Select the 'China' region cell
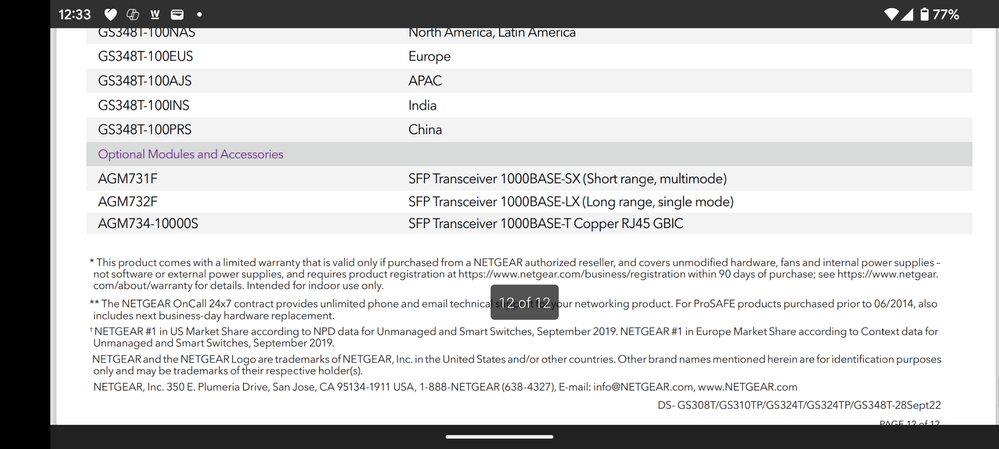 tap(425, 129)
